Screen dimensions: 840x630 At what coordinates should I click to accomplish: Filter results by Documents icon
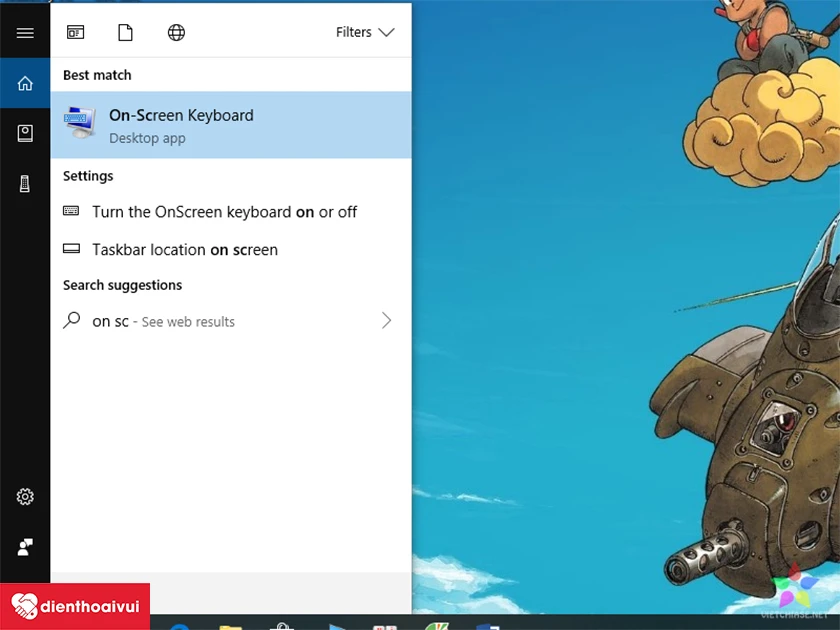[125, 33]
